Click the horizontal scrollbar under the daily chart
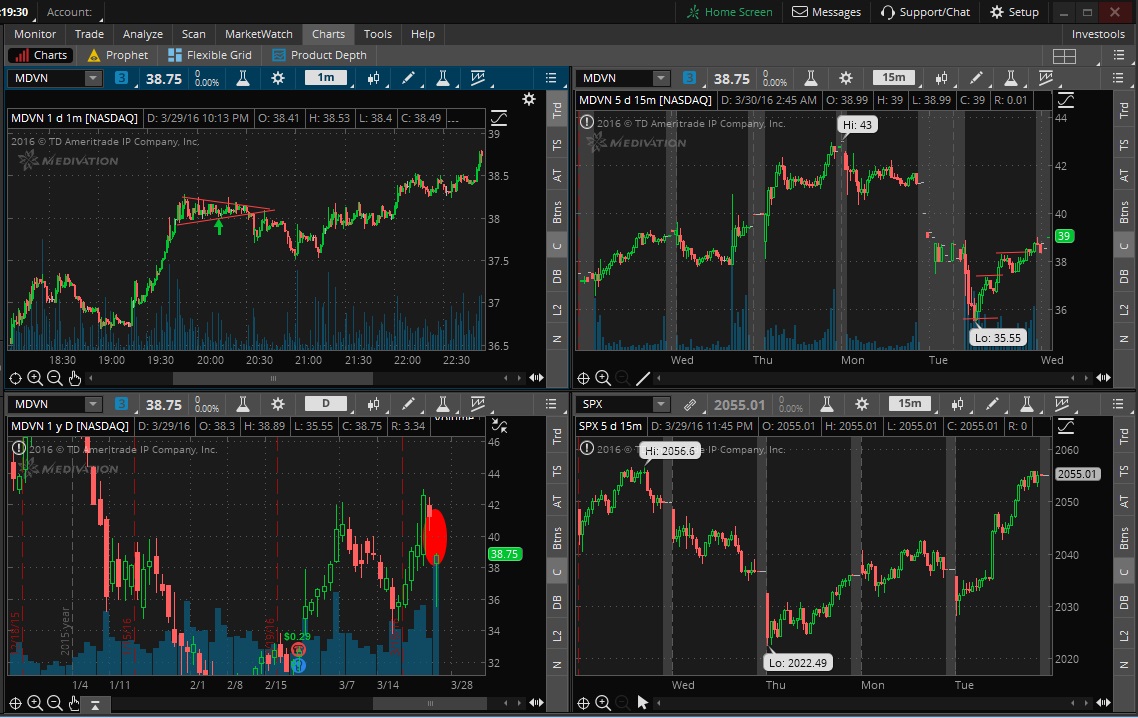1138x718 pixels. 430,703
